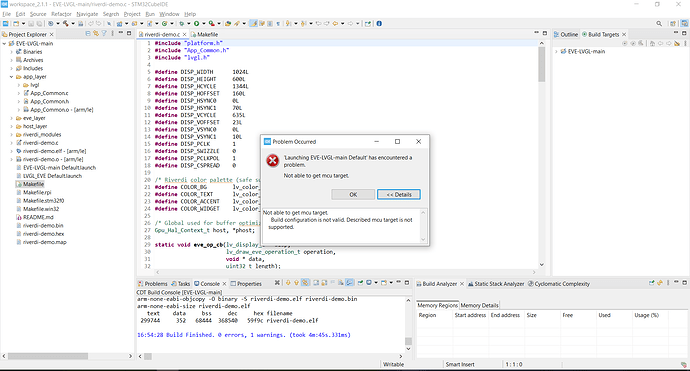Screen dimensions: 690x371
Task: Click the blue information icon in toolbar
Action: [x=379, y=23]
